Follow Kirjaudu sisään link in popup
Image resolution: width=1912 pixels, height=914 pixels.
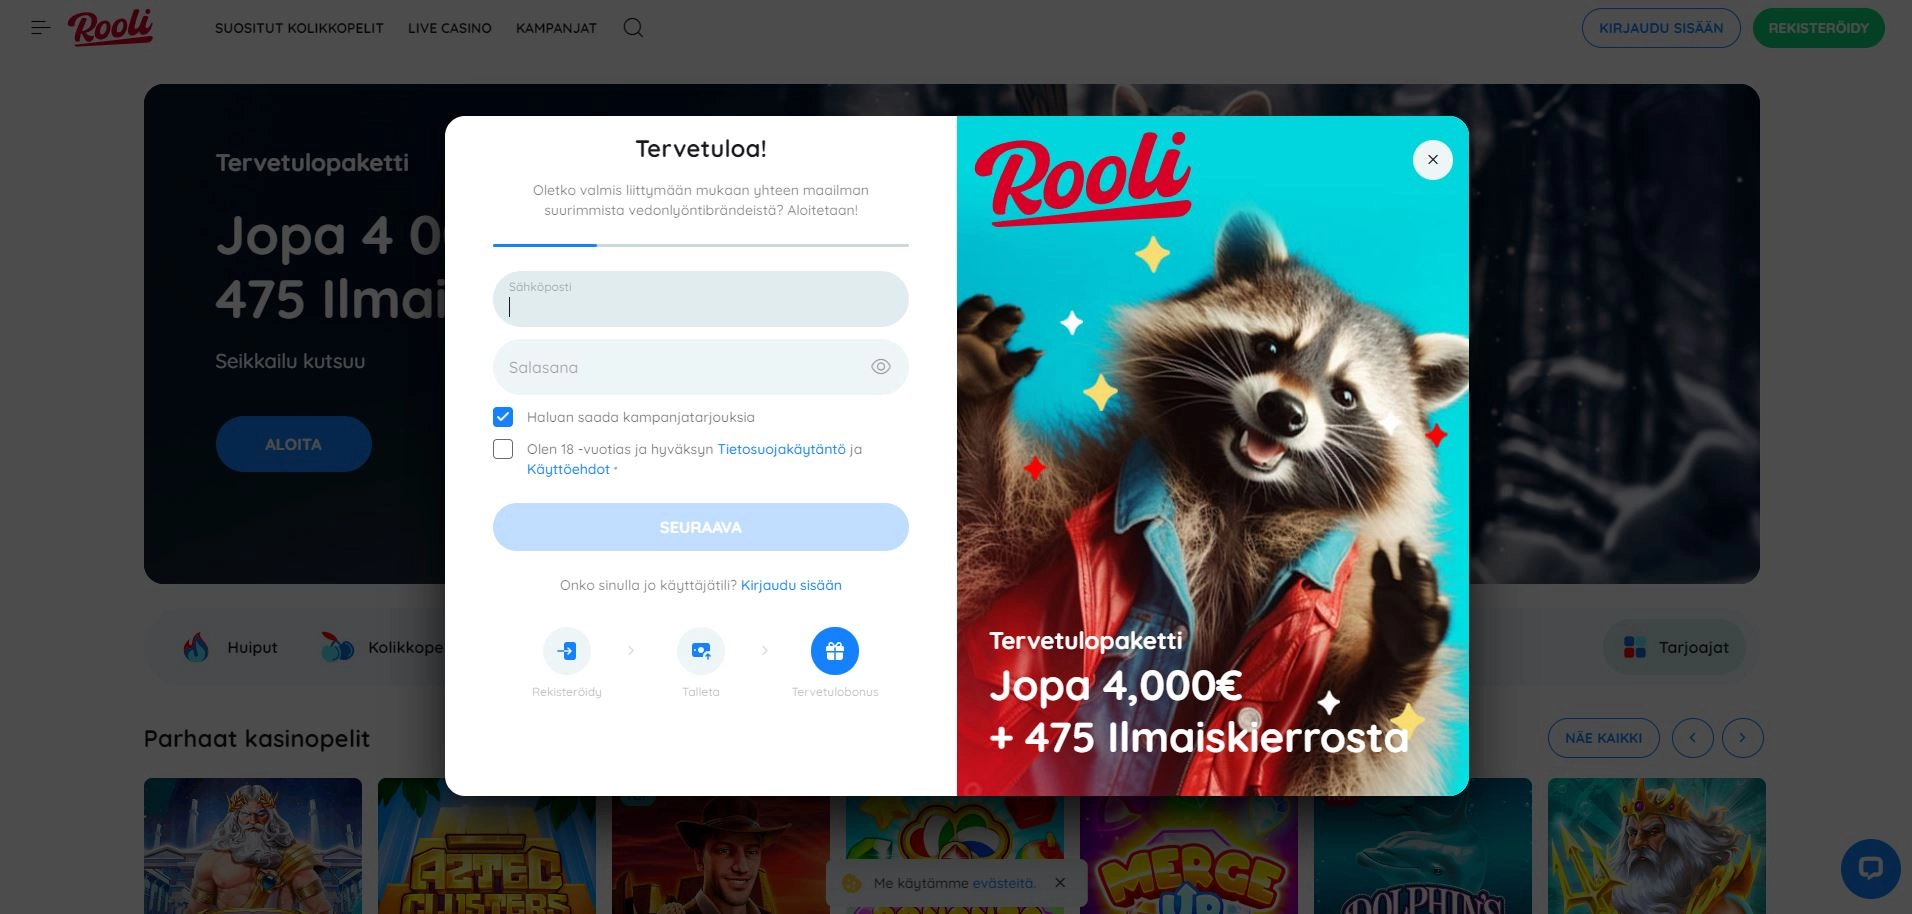[791, 585]
